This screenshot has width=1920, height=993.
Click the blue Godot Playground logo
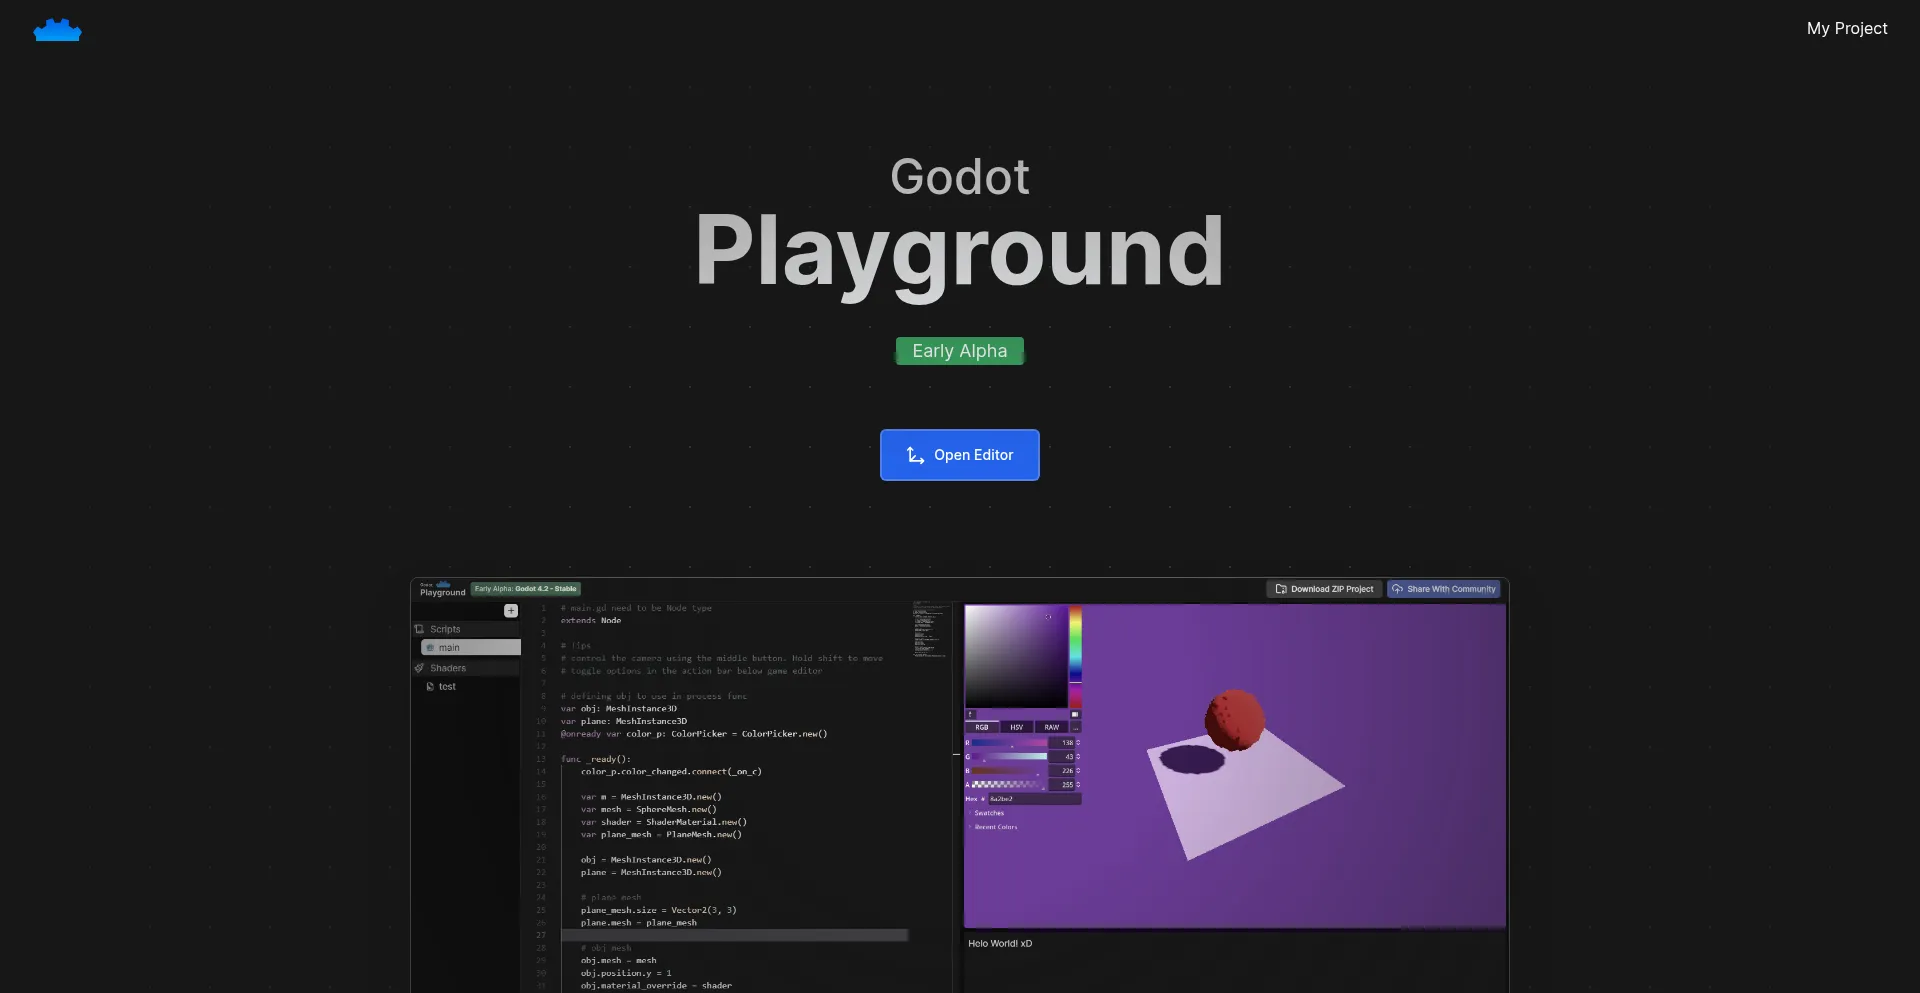click(57, 30)
